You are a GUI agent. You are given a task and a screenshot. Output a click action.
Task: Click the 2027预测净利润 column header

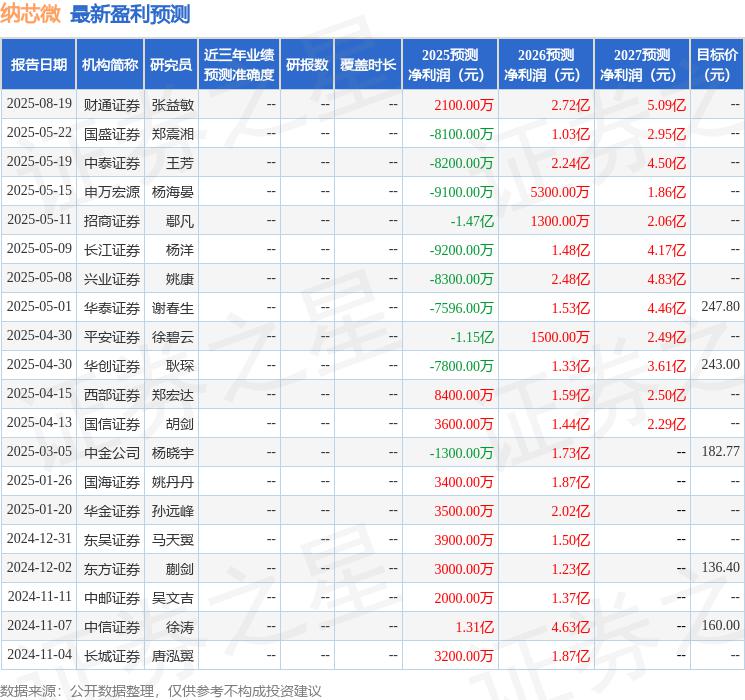pyautogui.click(x=642, y=65)
